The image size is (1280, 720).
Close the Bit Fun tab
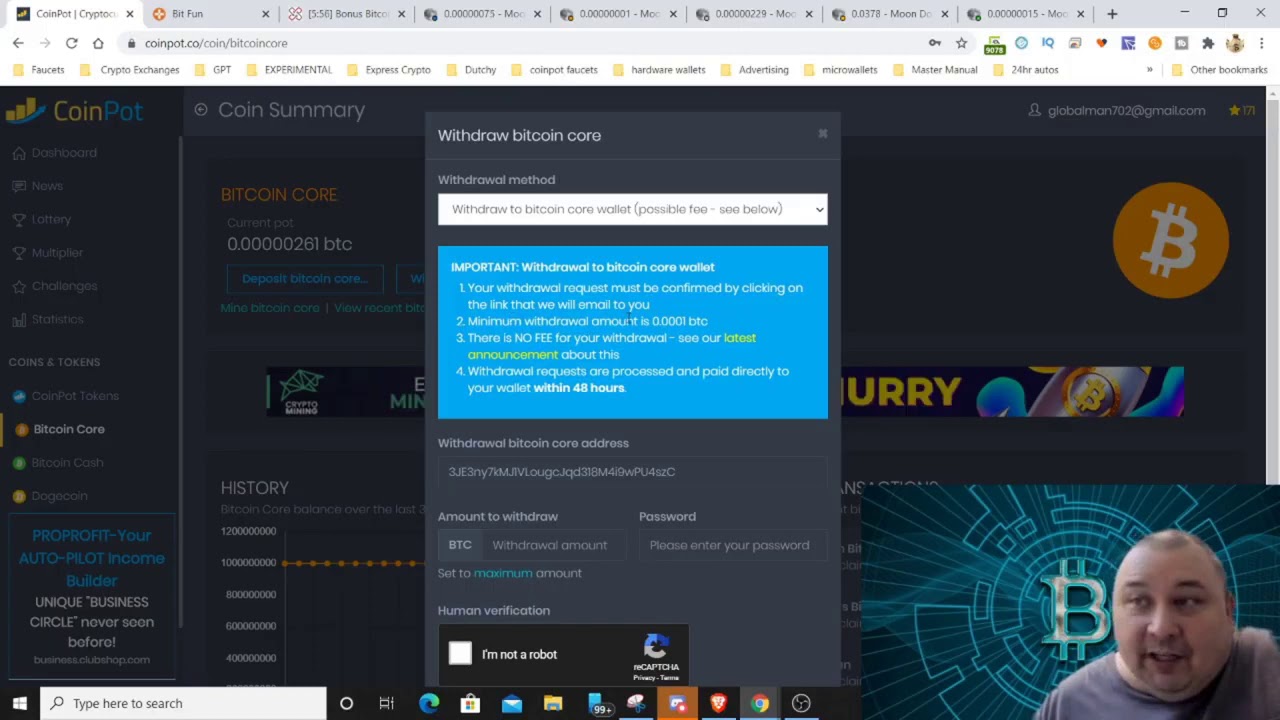click(x=266, y=14)
